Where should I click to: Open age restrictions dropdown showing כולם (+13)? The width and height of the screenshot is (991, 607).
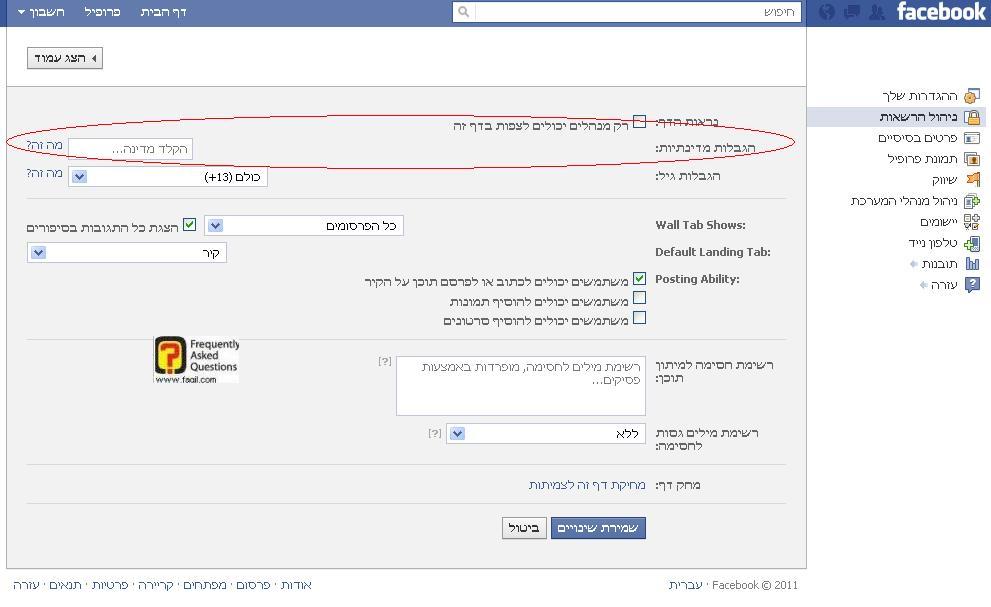[168, 177]
